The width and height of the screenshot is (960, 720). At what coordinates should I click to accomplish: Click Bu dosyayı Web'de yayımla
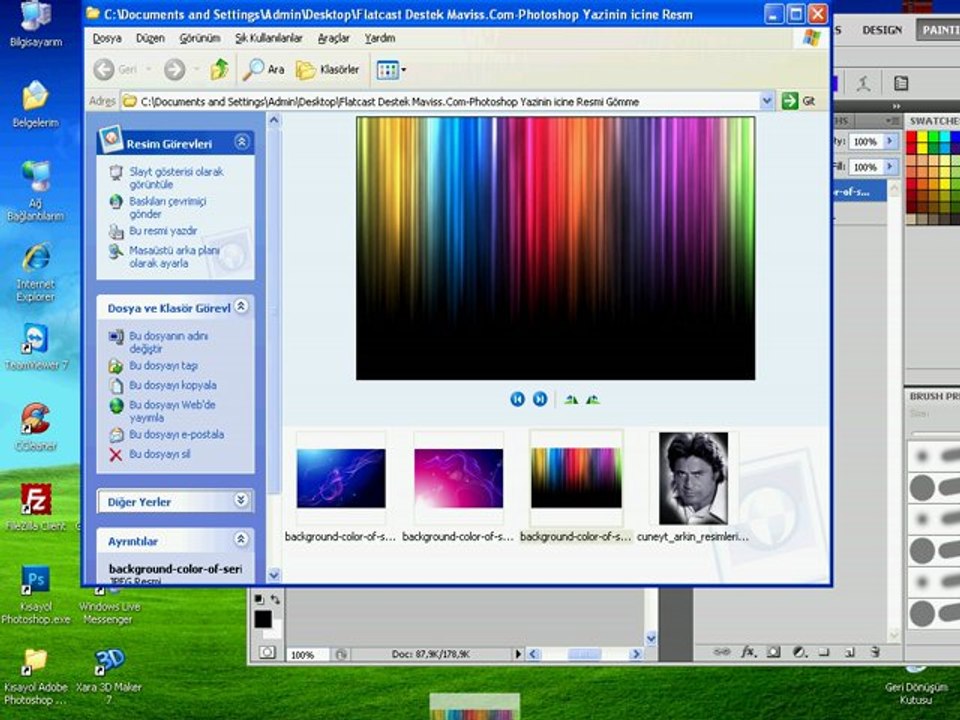[x=171, y=411]
